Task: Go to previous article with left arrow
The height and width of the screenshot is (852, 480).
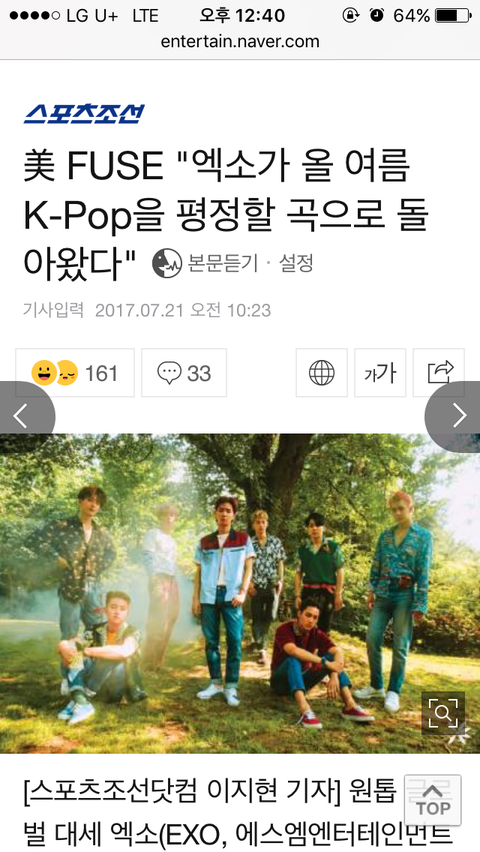Action: [26, 416]
